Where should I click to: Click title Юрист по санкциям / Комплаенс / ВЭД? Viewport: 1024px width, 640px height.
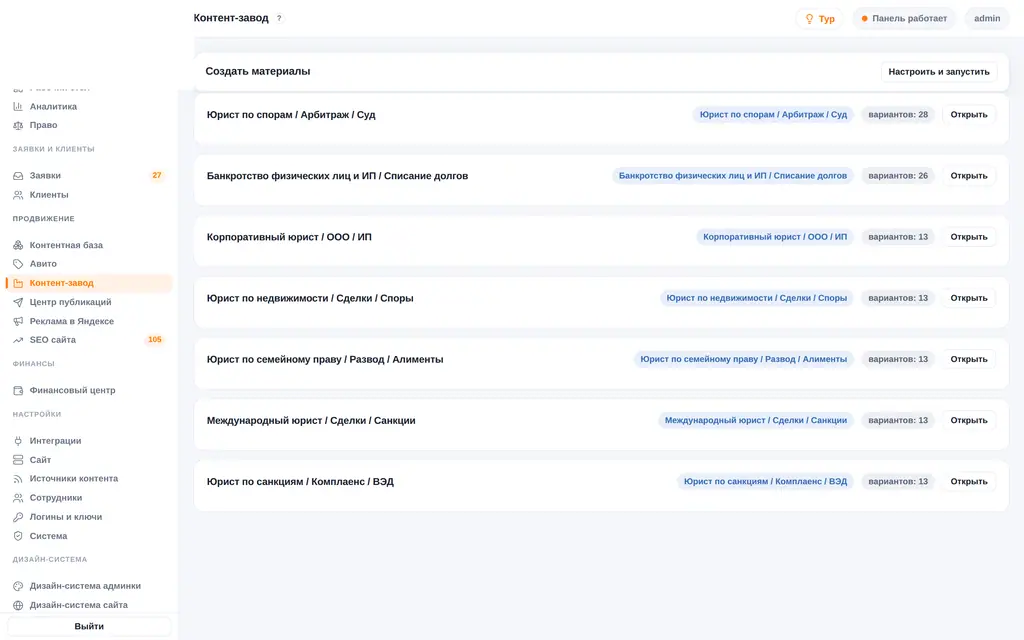point(300,482)
